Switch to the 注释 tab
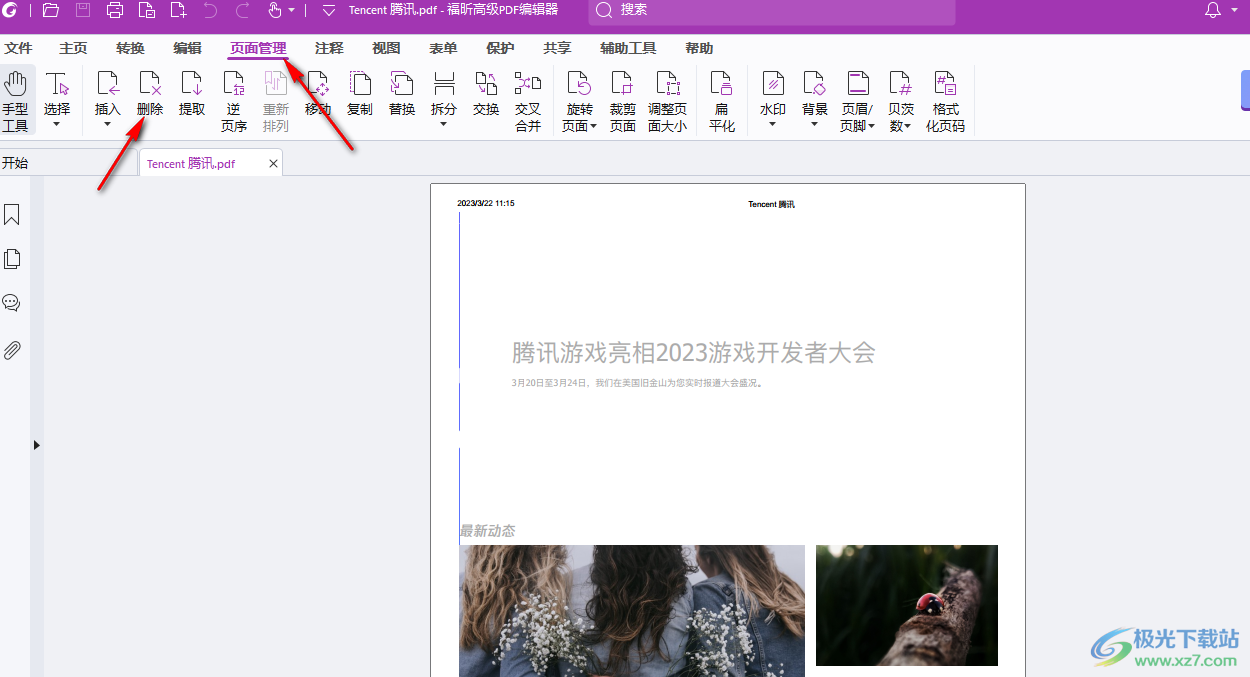The height and width of the screenshot is (677, 1250). [329, 48]
